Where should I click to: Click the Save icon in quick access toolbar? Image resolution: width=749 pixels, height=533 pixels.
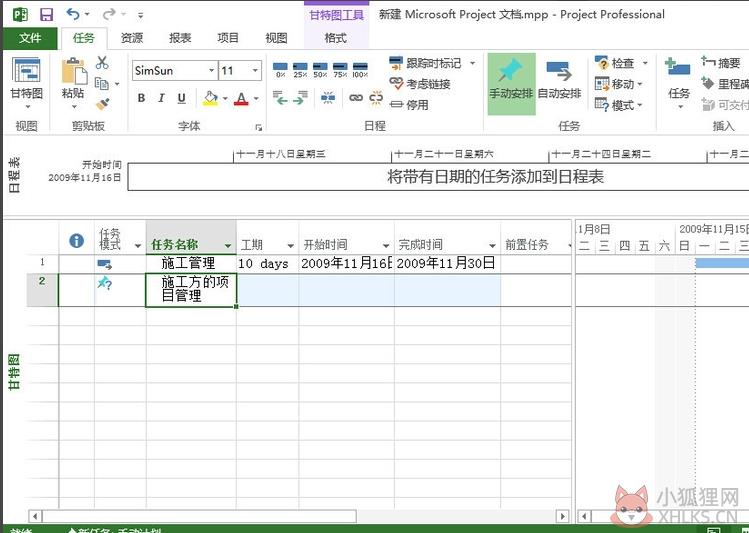pos(46,14)
